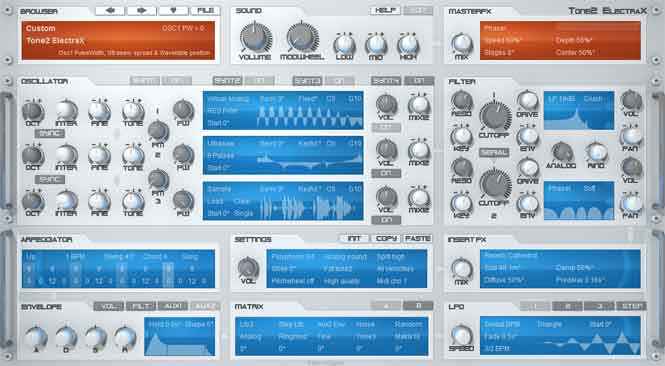Viewport: 665px width, 366px height.
Task: Click the MasterFX MIX knob
Action: pos(461,43)
